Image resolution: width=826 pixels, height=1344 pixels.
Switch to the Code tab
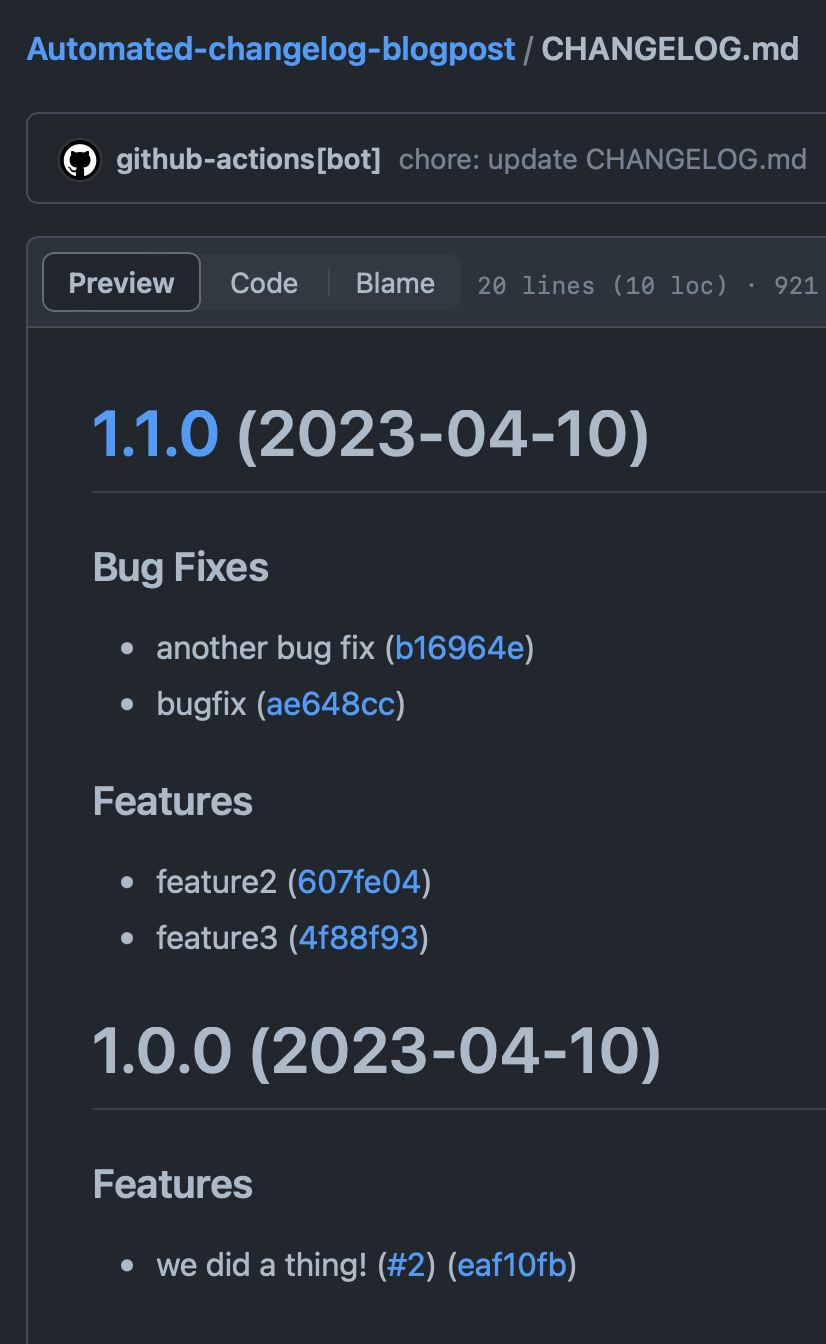[x=263, y=282]
